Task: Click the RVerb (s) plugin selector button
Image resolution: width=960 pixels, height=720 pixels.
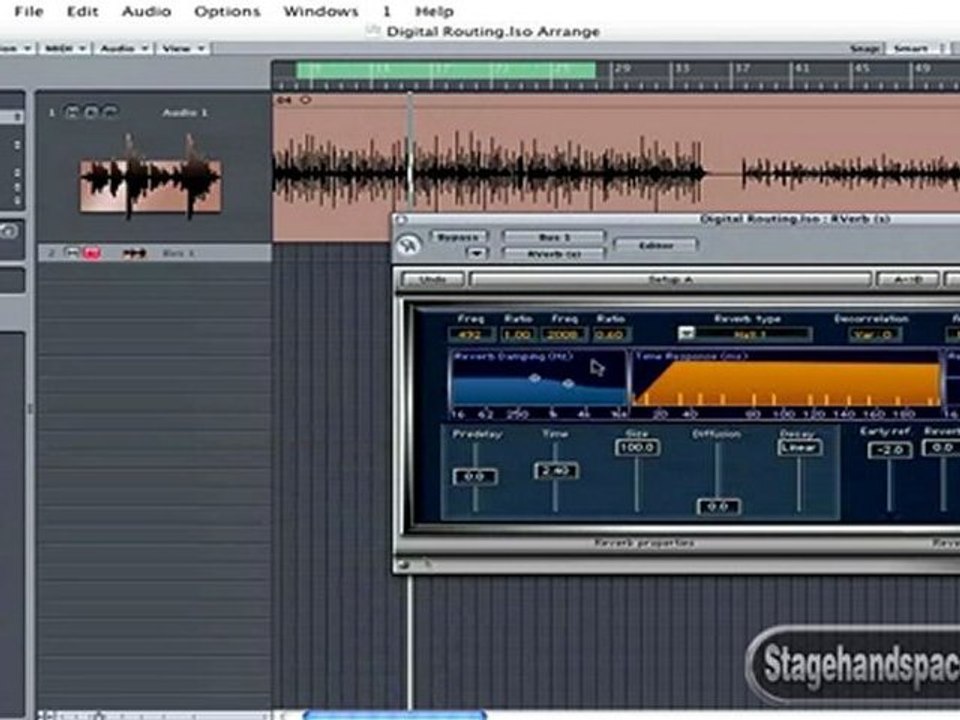Action: point(554,253)
